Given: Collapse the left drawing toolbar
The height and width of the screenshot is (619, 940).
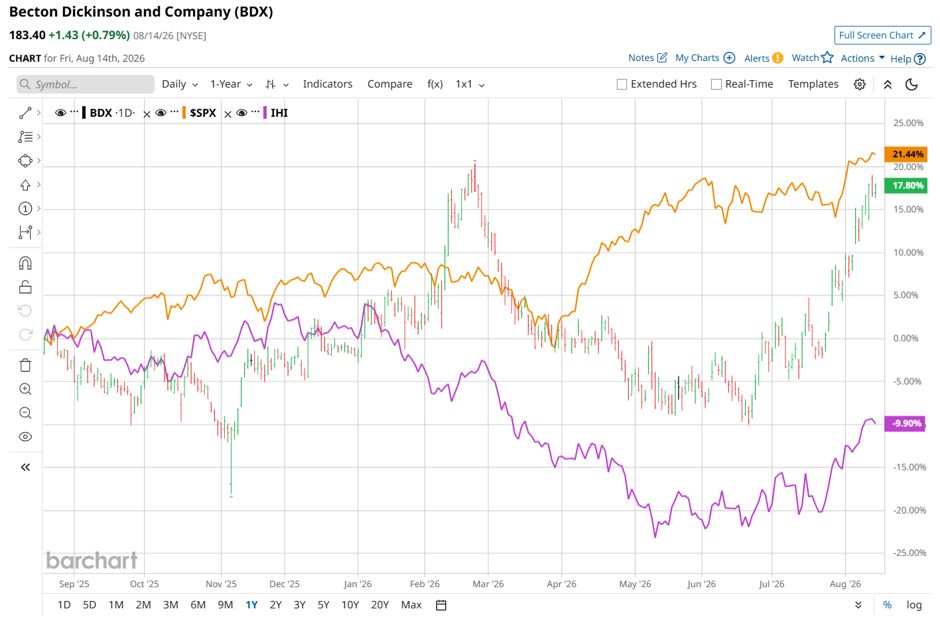Looking at the screenshot, I should point(25,467).
